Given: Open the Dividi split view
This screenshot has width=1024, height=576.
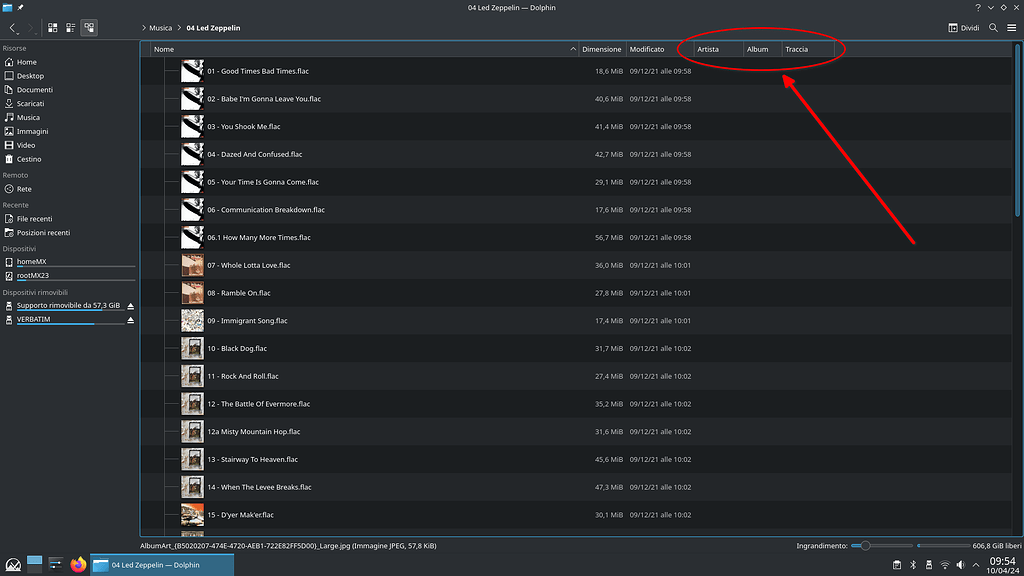Looking at the screenshot, I should (x=961, y=28).
